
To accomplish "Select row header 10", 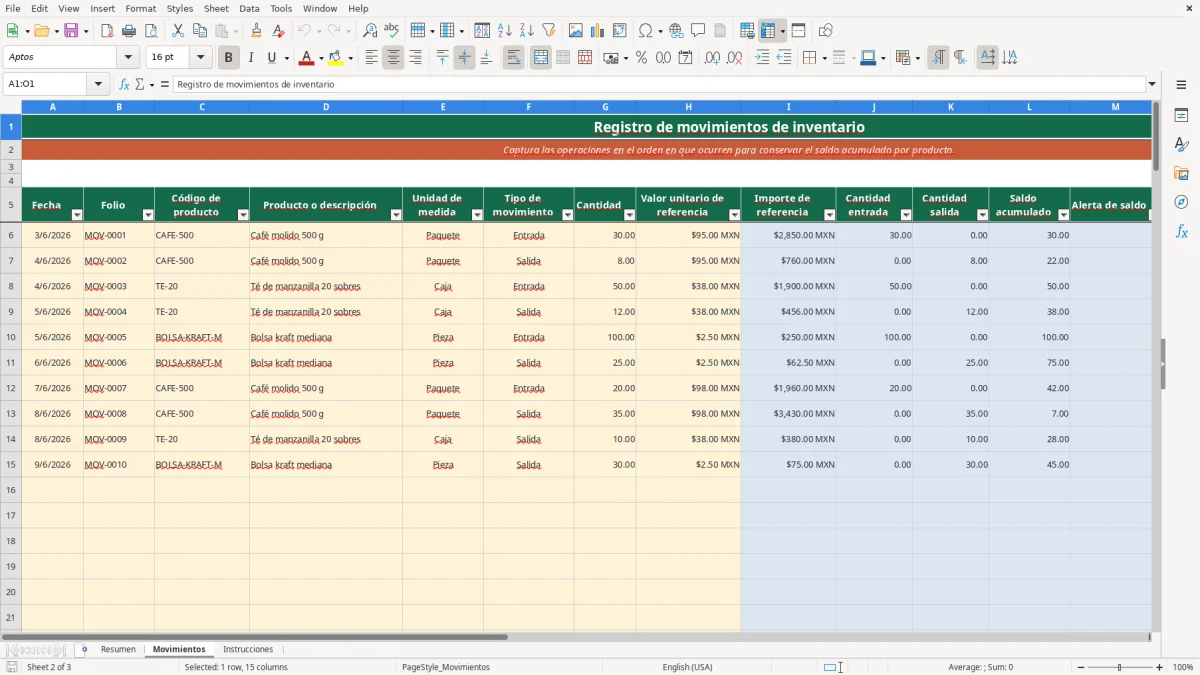I will (11, 337).
